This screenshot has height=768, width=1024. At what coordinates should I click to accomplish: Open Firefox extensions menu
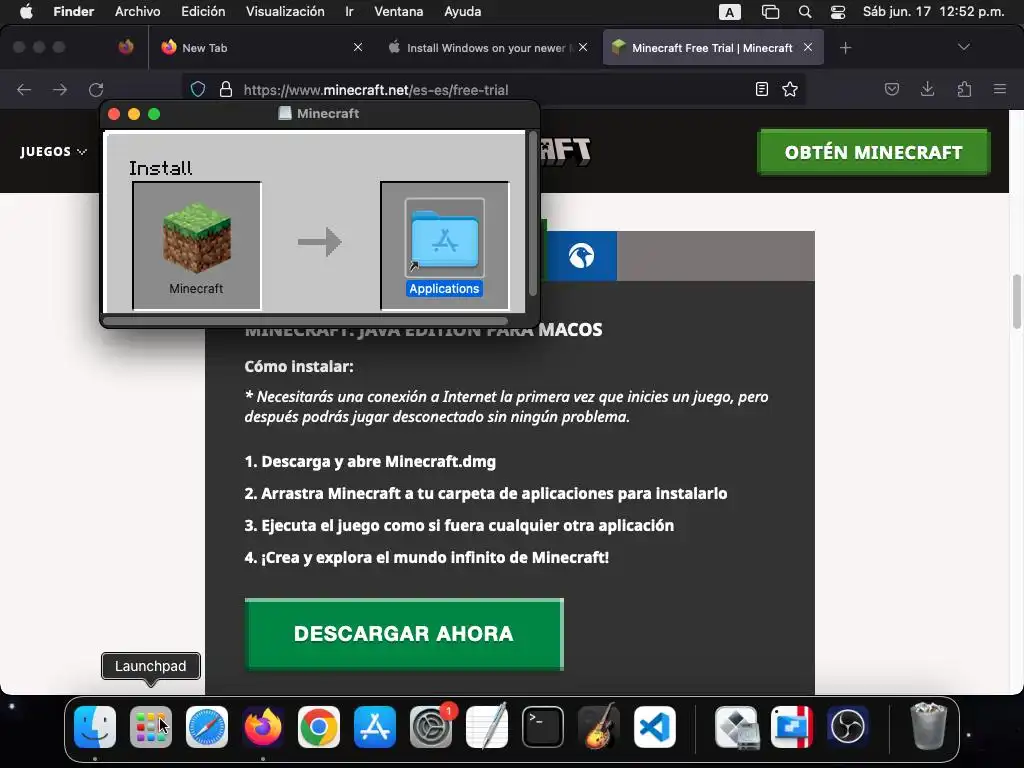point(964,89)
